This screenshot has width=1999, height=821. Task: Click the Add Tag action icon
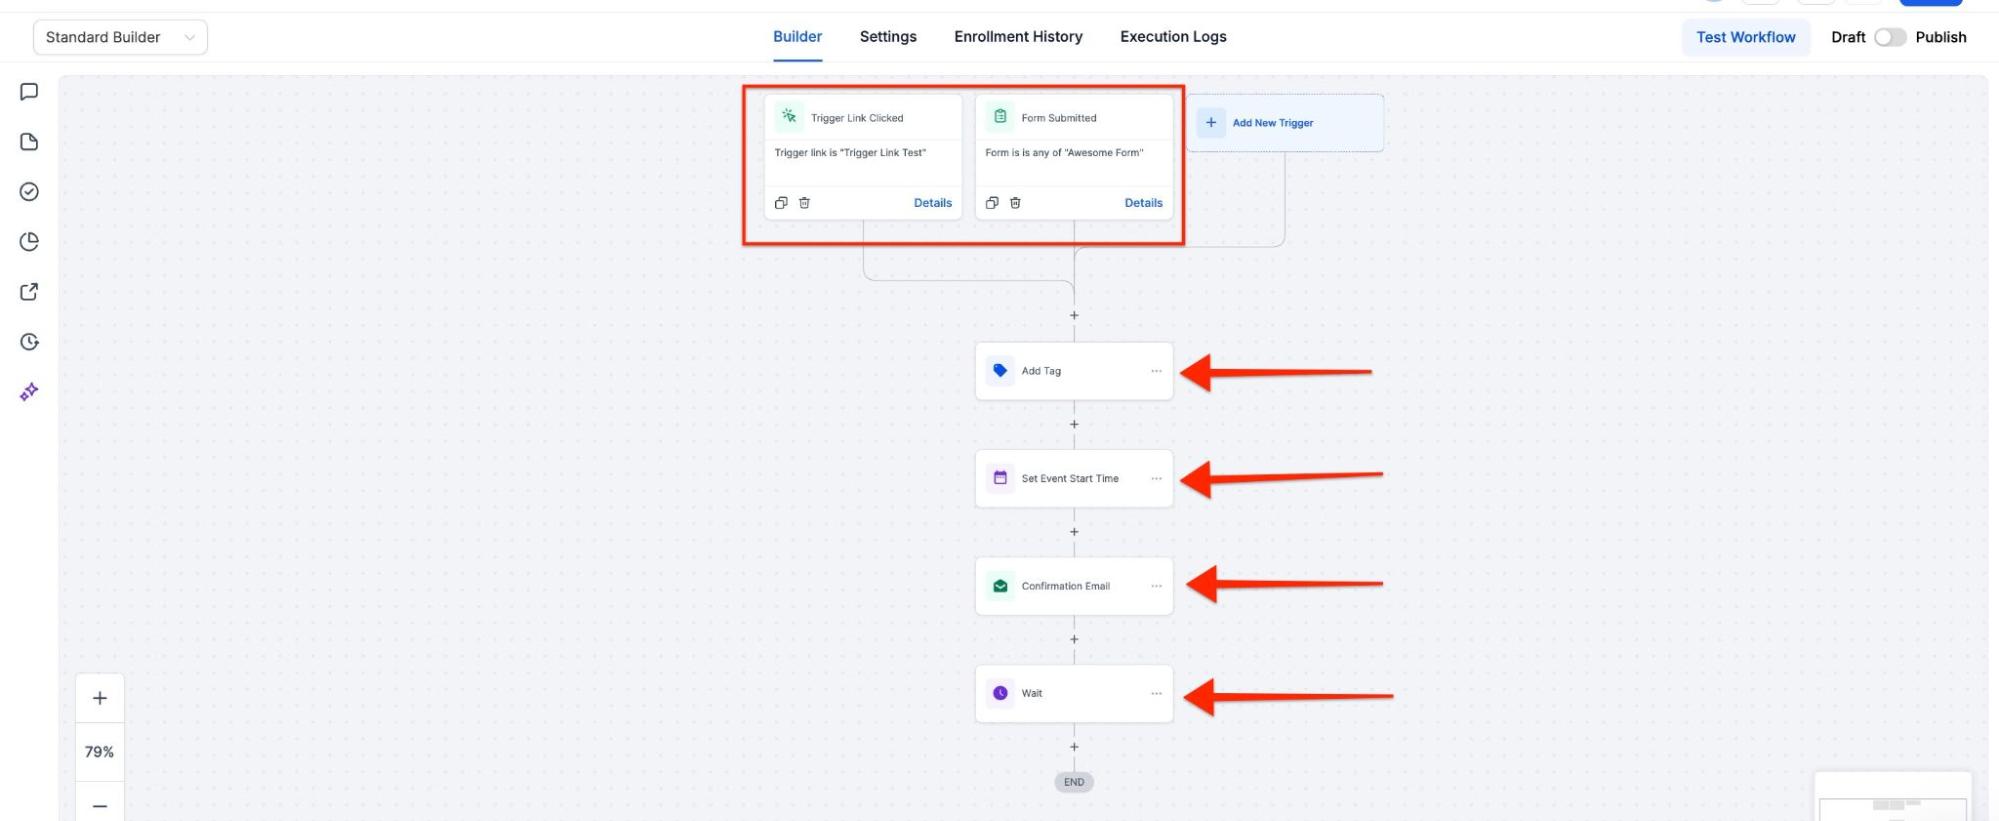click(1000, 371)
